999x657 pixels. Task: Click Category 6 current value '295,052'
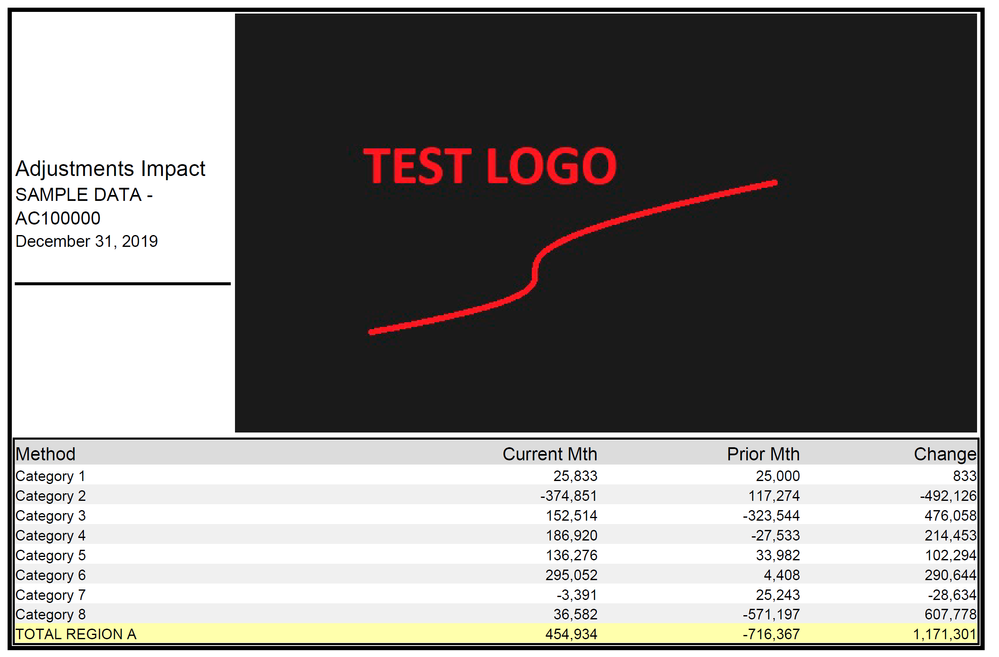[571, 575]
